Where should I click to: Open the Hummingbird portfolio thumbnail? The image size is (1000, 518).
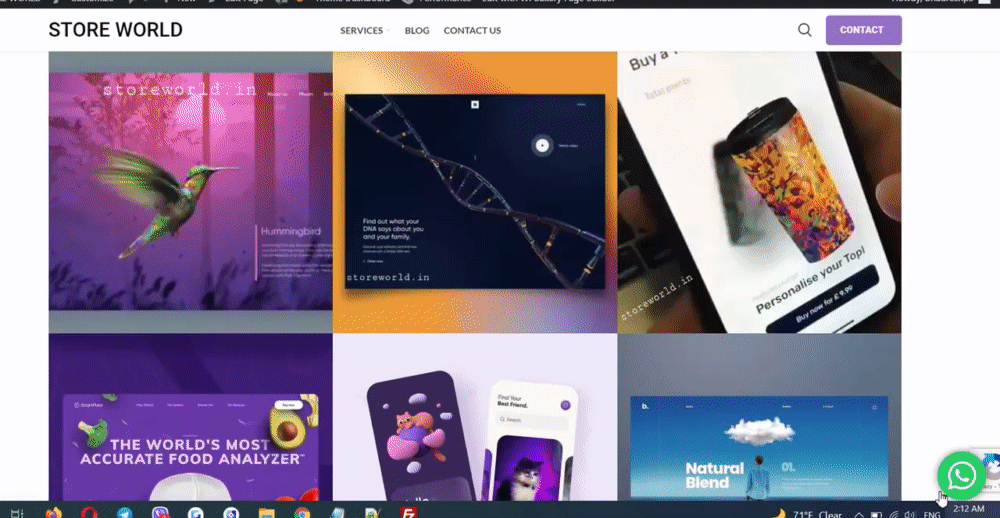[191, 192]
